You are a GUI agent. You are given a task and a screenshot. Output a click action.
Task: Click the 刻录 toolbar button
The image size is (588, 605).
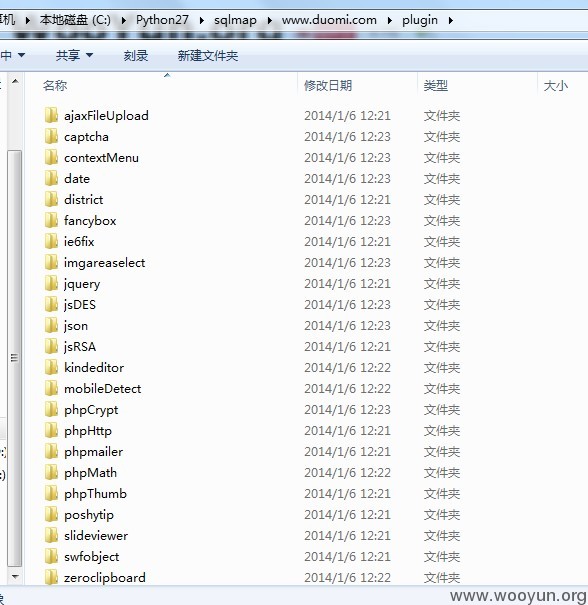(136, 56)
